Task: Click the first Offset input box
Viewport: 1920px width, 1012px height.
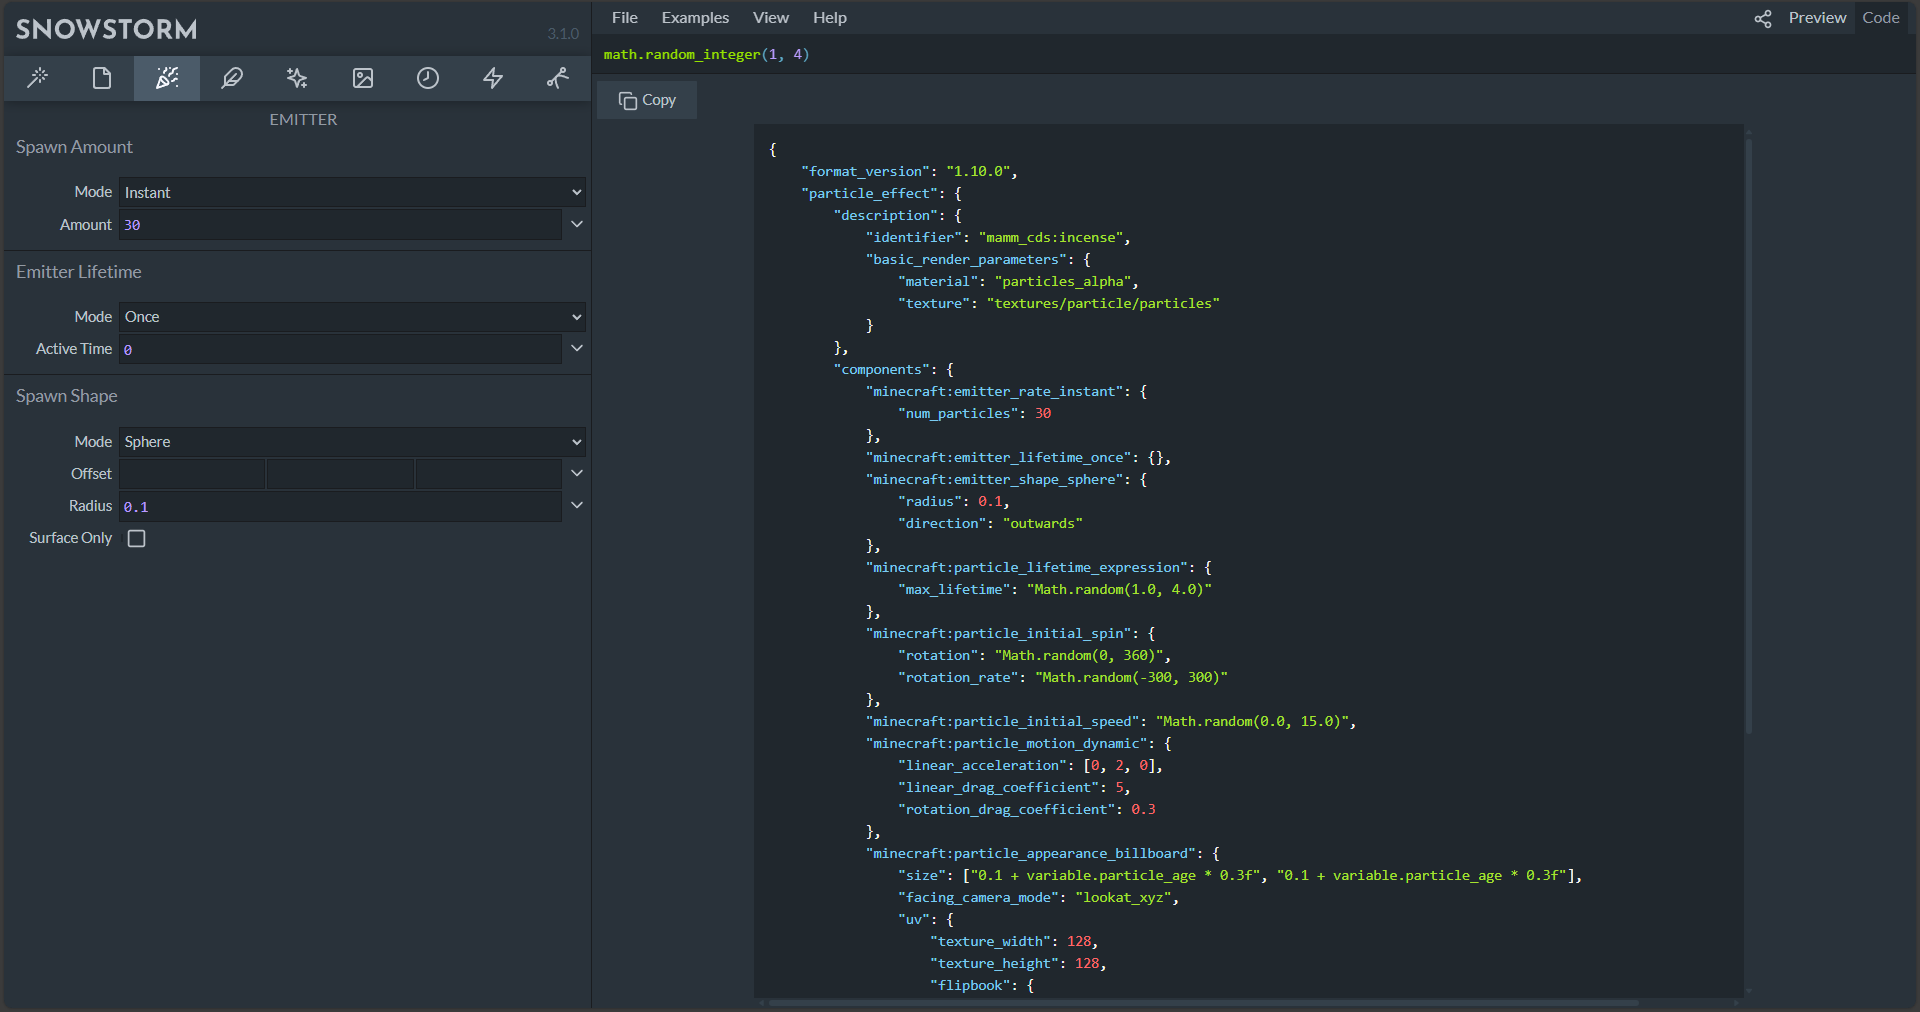Action: pyautogui.click(x=192, y=474)
